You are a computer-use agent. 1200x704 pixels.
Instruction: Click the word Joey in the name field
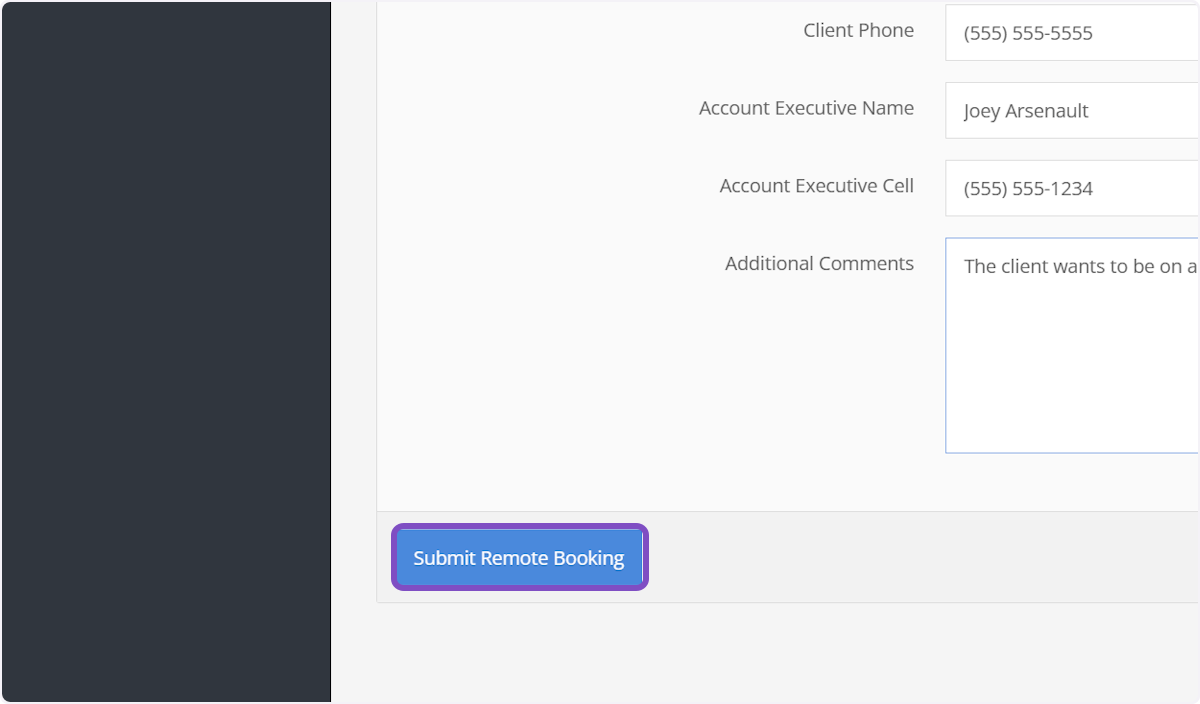click(x=982, y=111)
